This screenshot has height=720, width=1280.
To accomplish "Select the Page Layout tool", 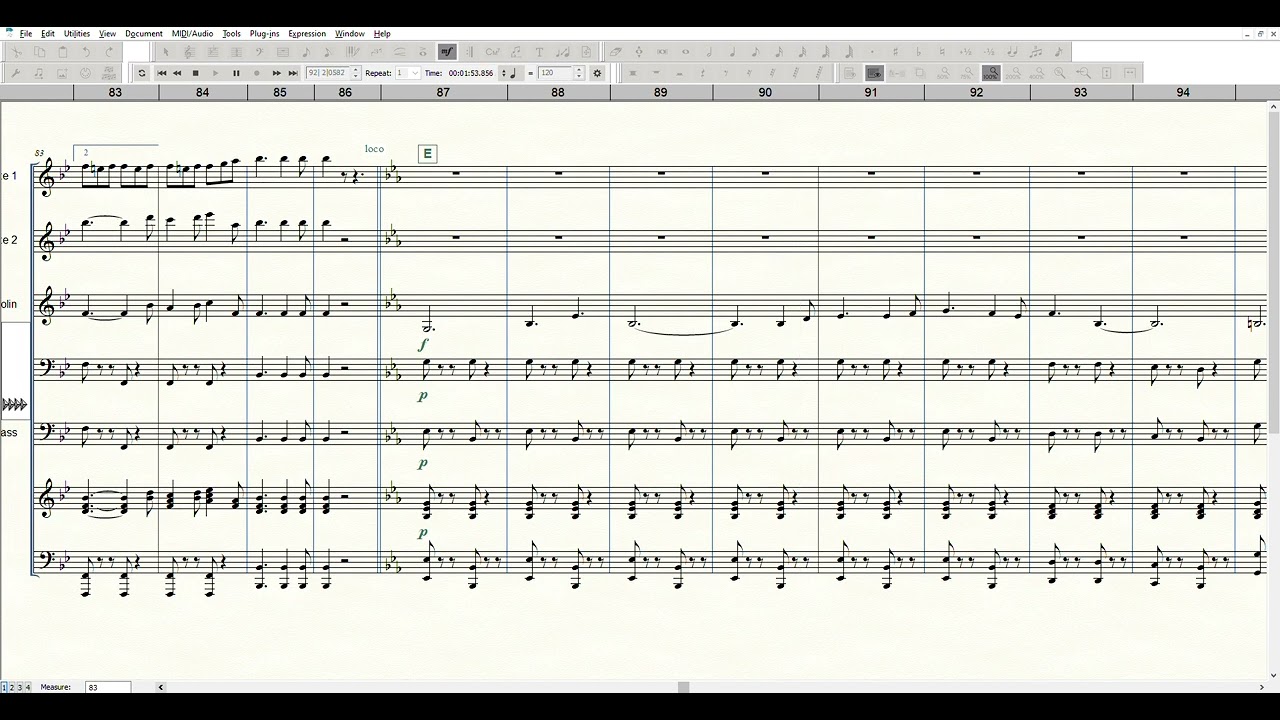I will (585, 52).
